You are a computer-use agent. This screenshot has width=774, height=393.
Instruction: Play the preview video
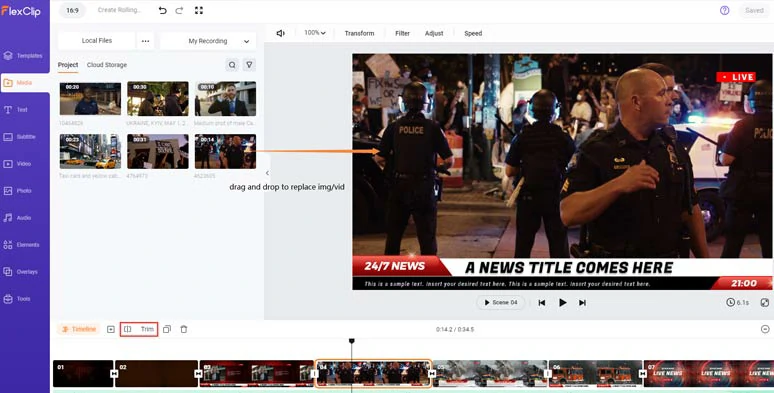tap(562, 303)
